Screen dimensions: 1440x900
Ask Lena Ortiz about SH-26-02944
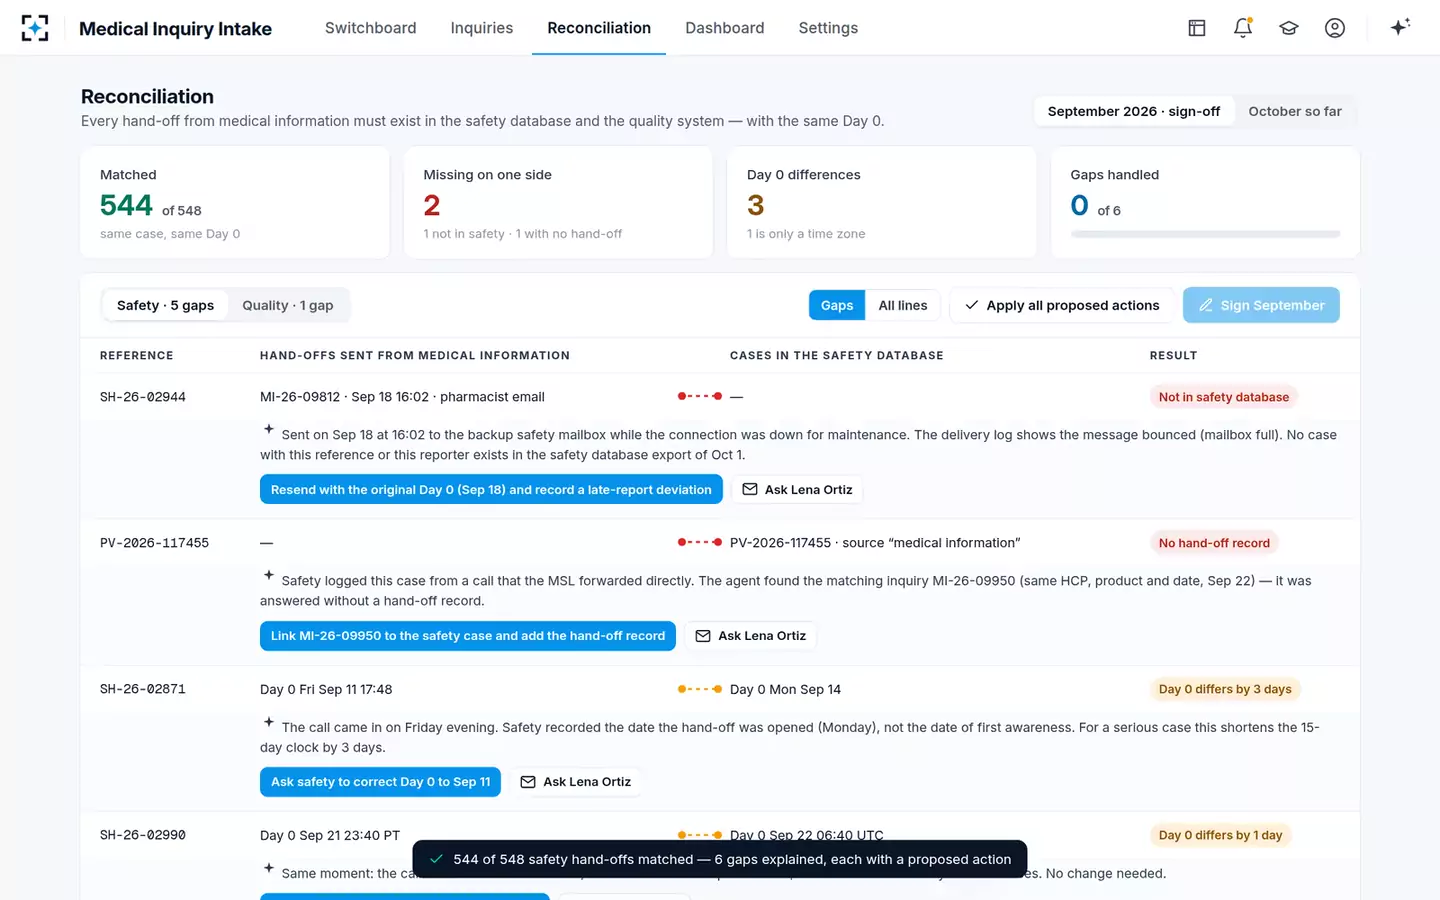coord(797,489)
